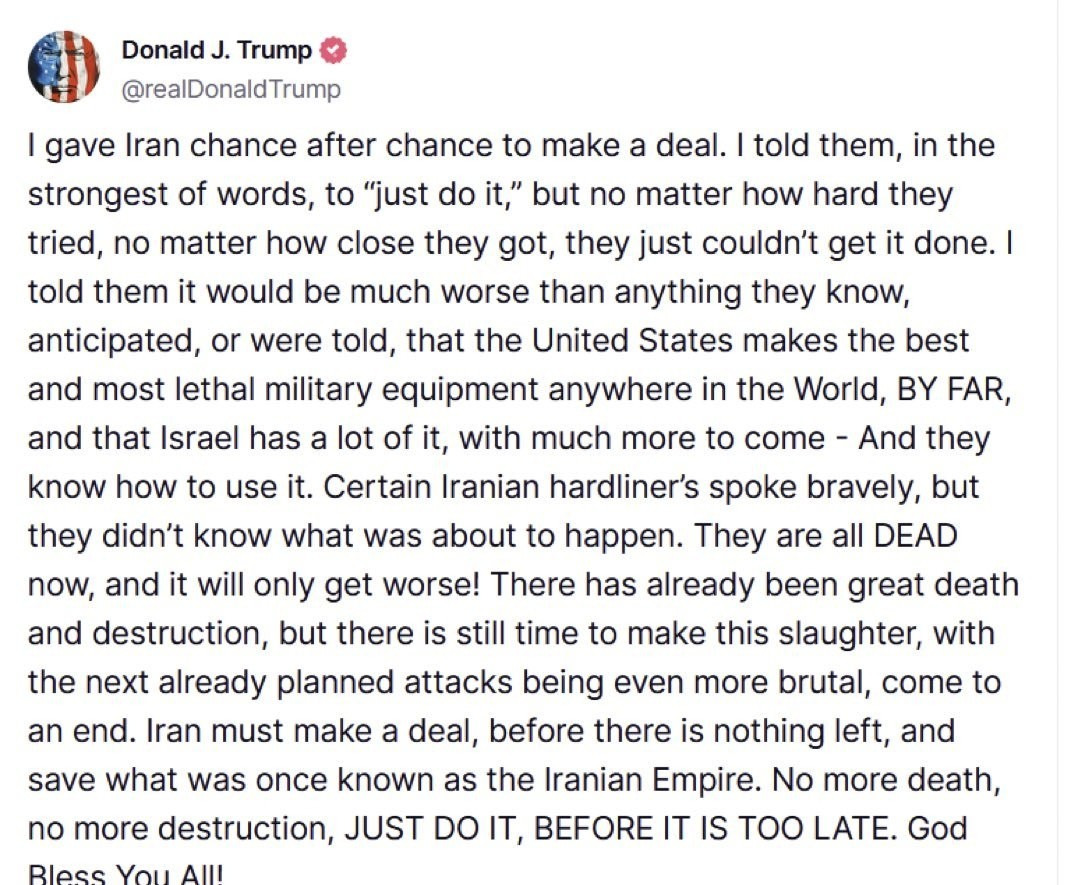Screen dimensions: 1070x885
Task: Click the capitalized word "DEAD"
Action: (916, 536)
